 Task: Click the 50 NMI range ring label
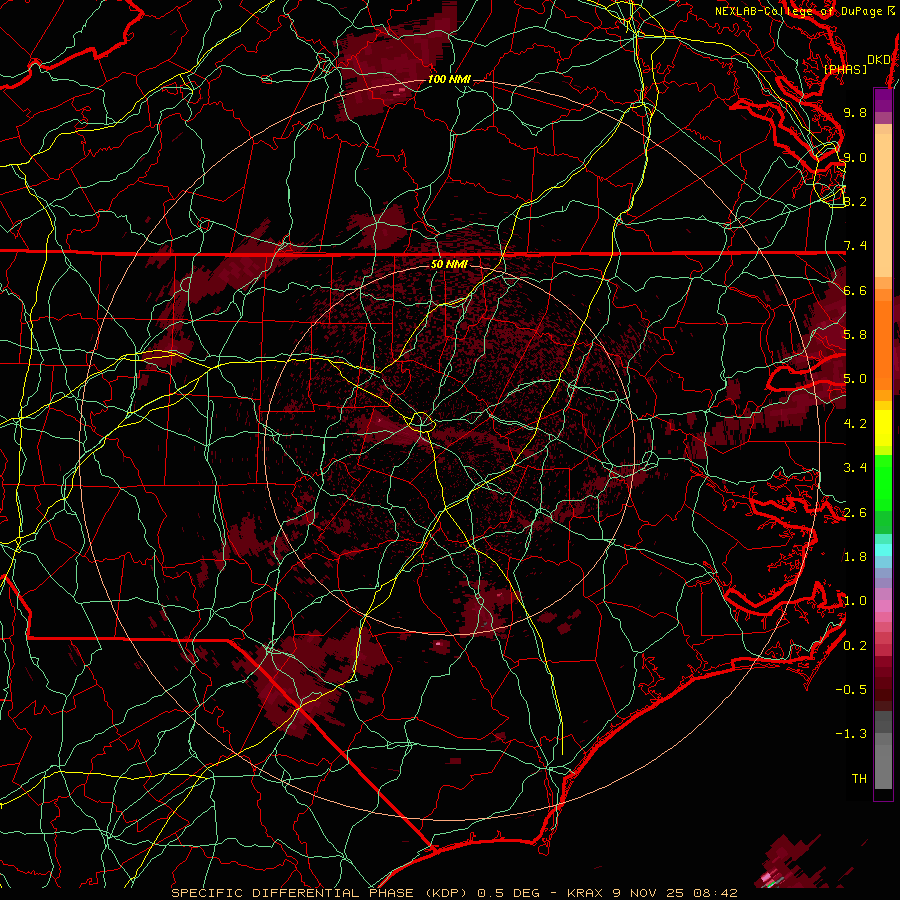coord(449,264)
